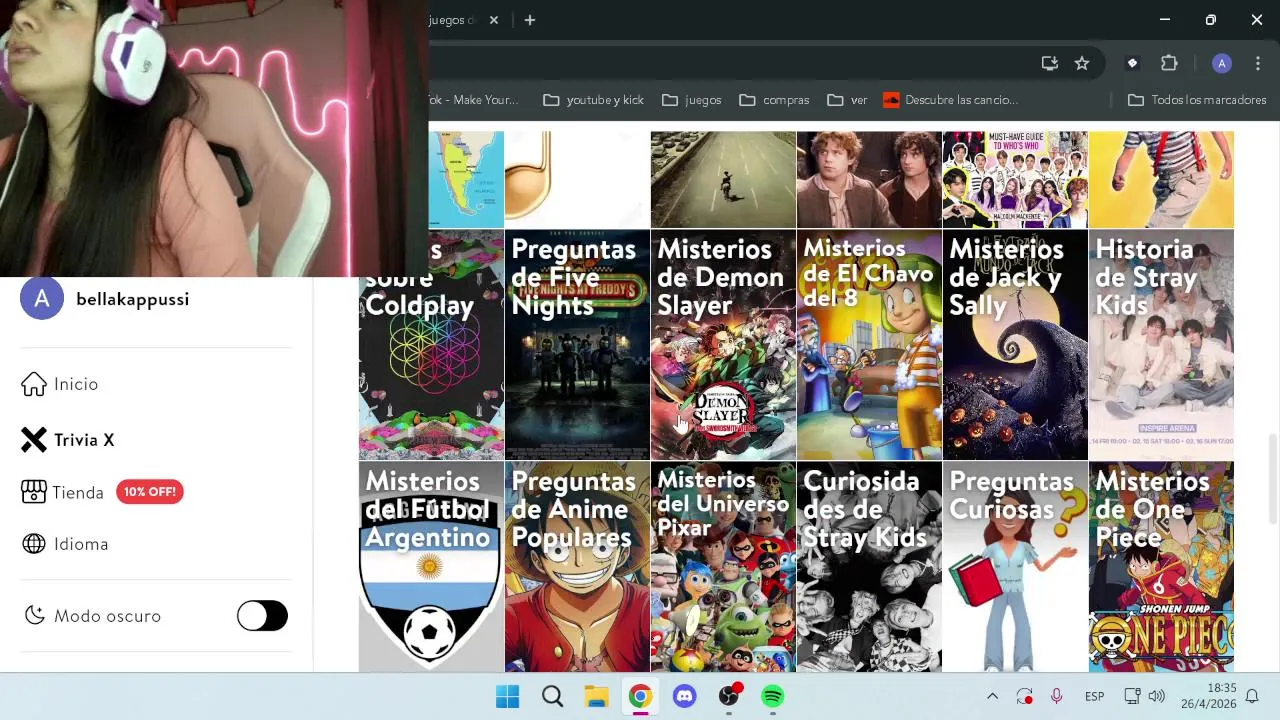Open Spotify from taskbar
Image resolution: width=1280 pixels, height=720 pixels.
click(x=773, y=696)
